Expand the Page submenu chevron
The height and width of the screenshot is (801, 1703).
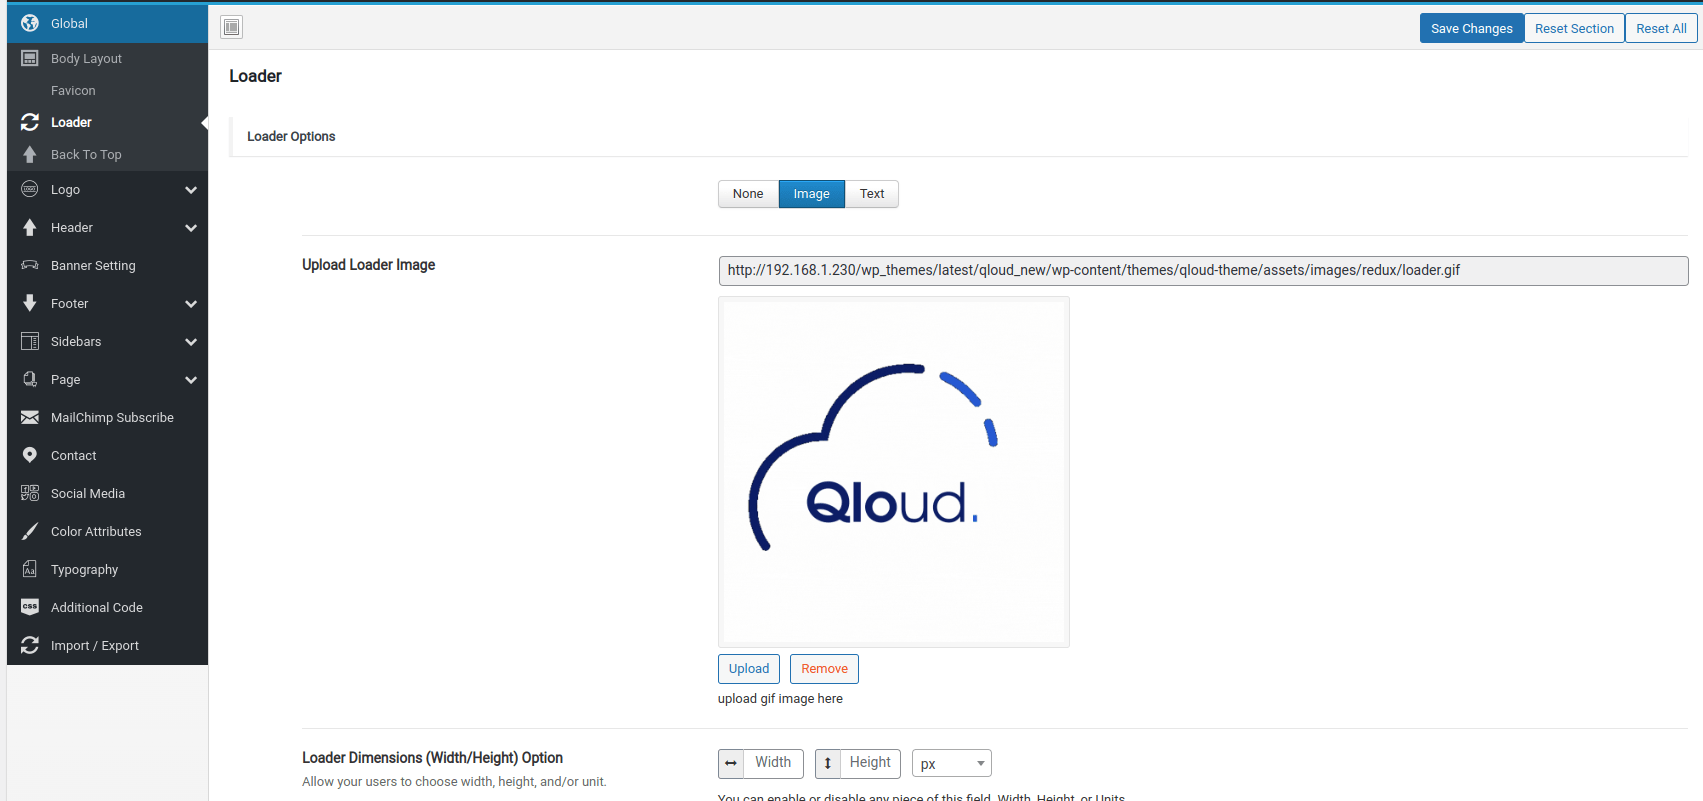[x=191, y=380]
